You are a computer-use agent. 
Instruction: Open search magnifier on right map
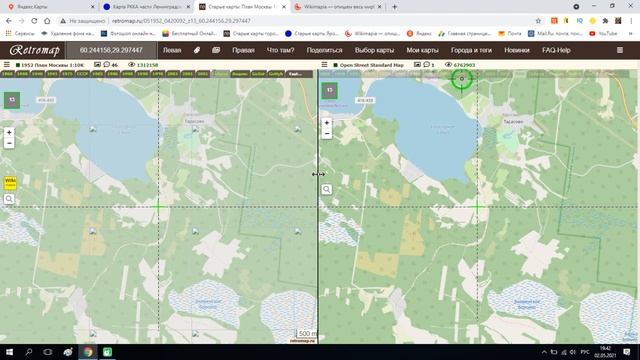[327, 189]
